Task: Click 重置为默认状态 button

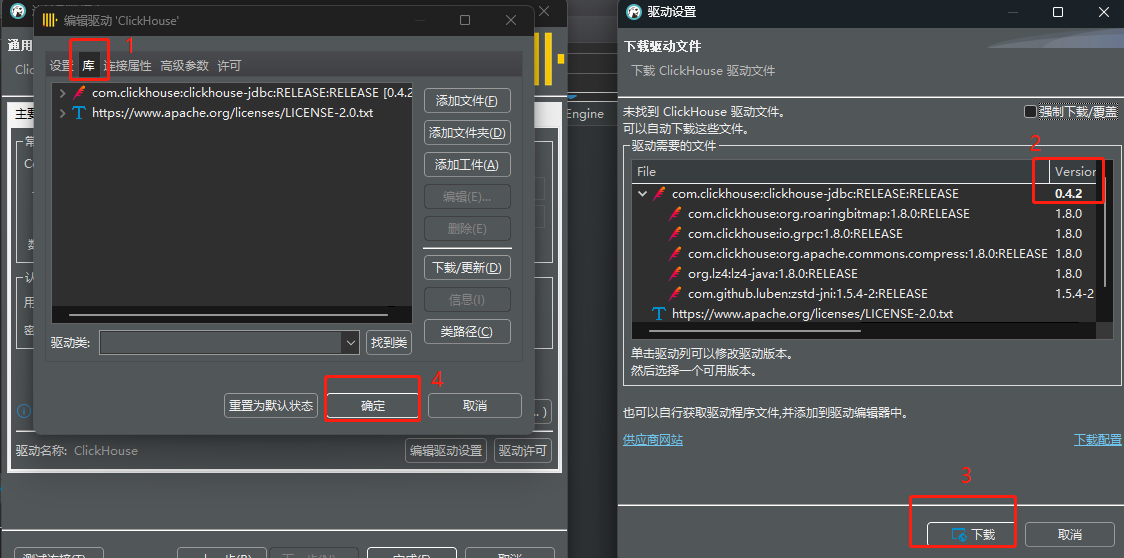Action: pyautogui.click(x=271, y=405)
